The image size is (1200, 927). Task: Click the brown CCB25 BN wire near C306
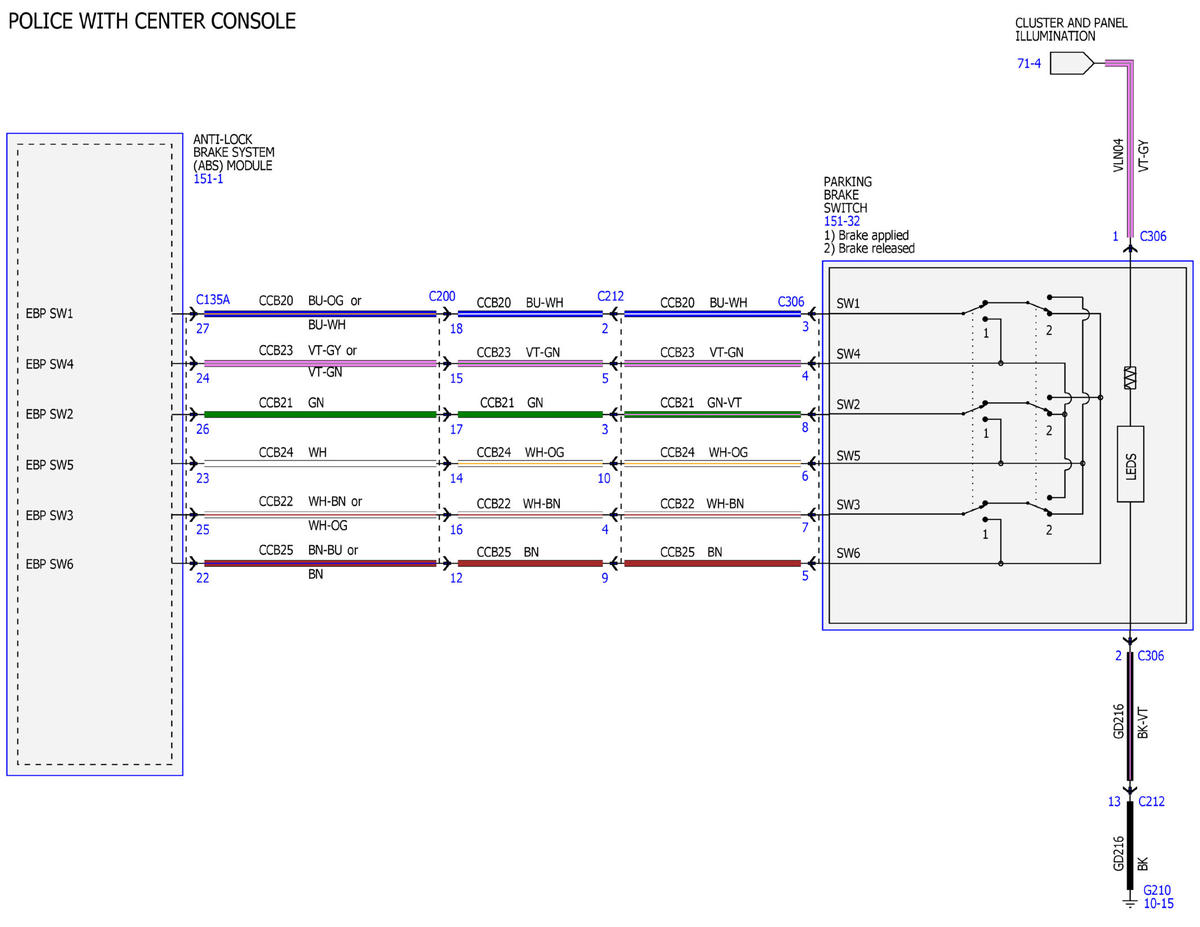713,564
